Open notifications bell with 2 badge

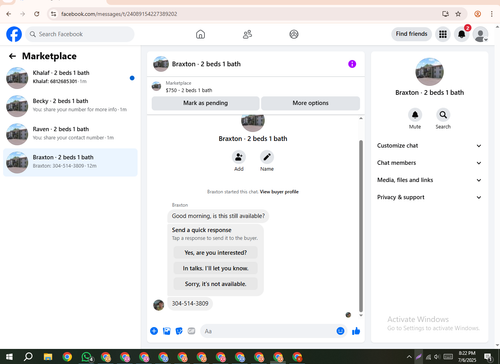pyautogui.click(x=462, y=34)
